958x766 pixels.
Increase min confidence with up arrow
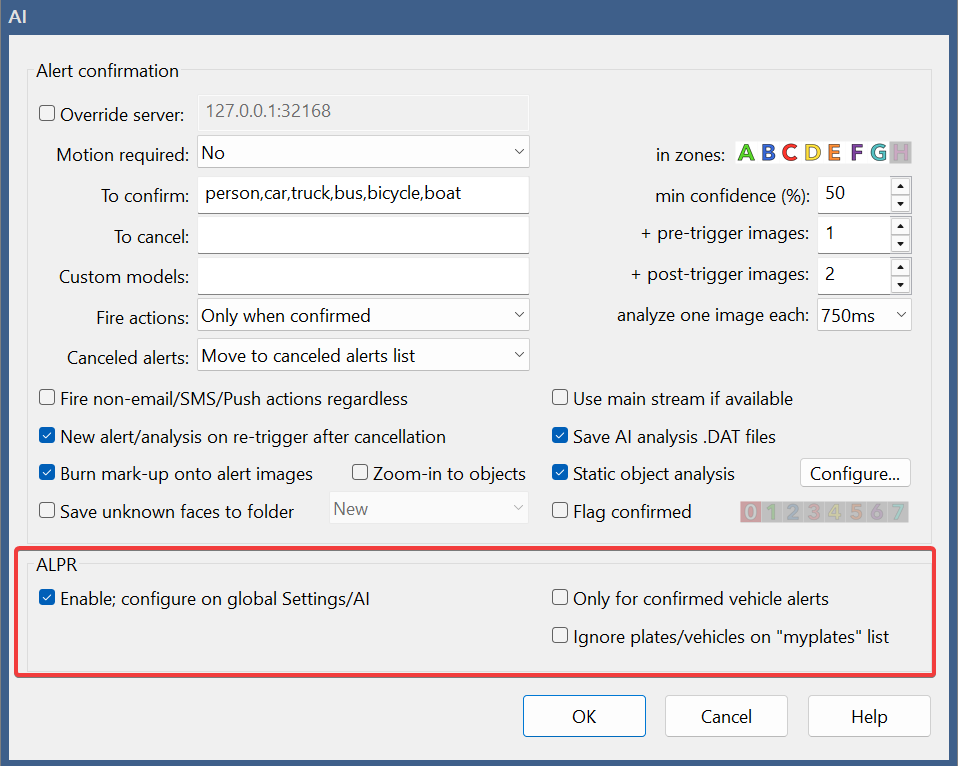coord(901,186)
